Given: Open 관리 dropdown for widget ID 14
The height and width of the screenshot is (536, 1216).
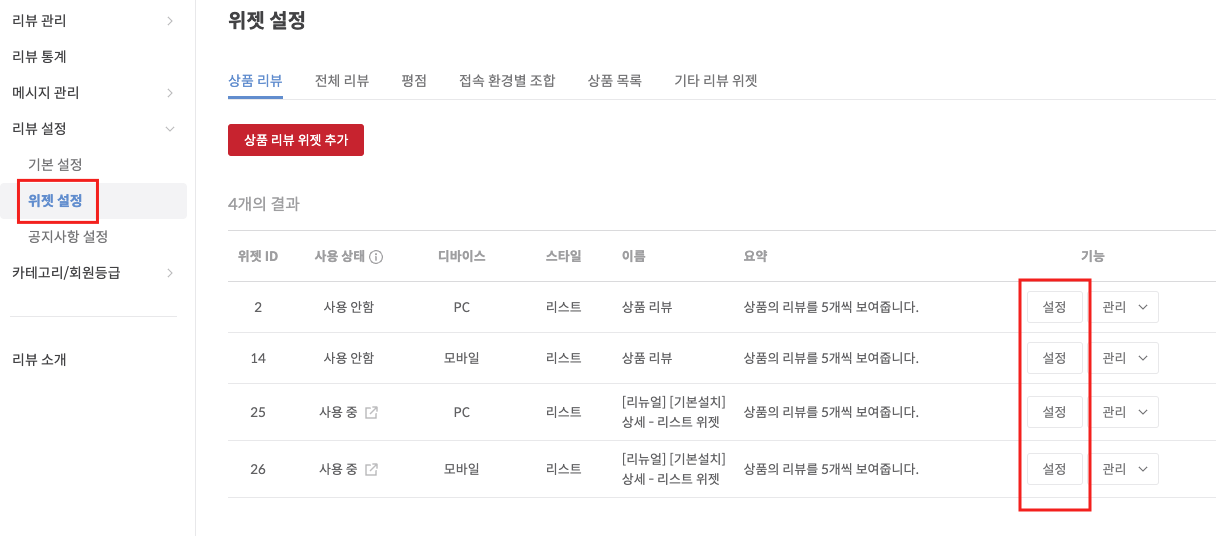Looking at the screenshot, I should (1124, 358).
